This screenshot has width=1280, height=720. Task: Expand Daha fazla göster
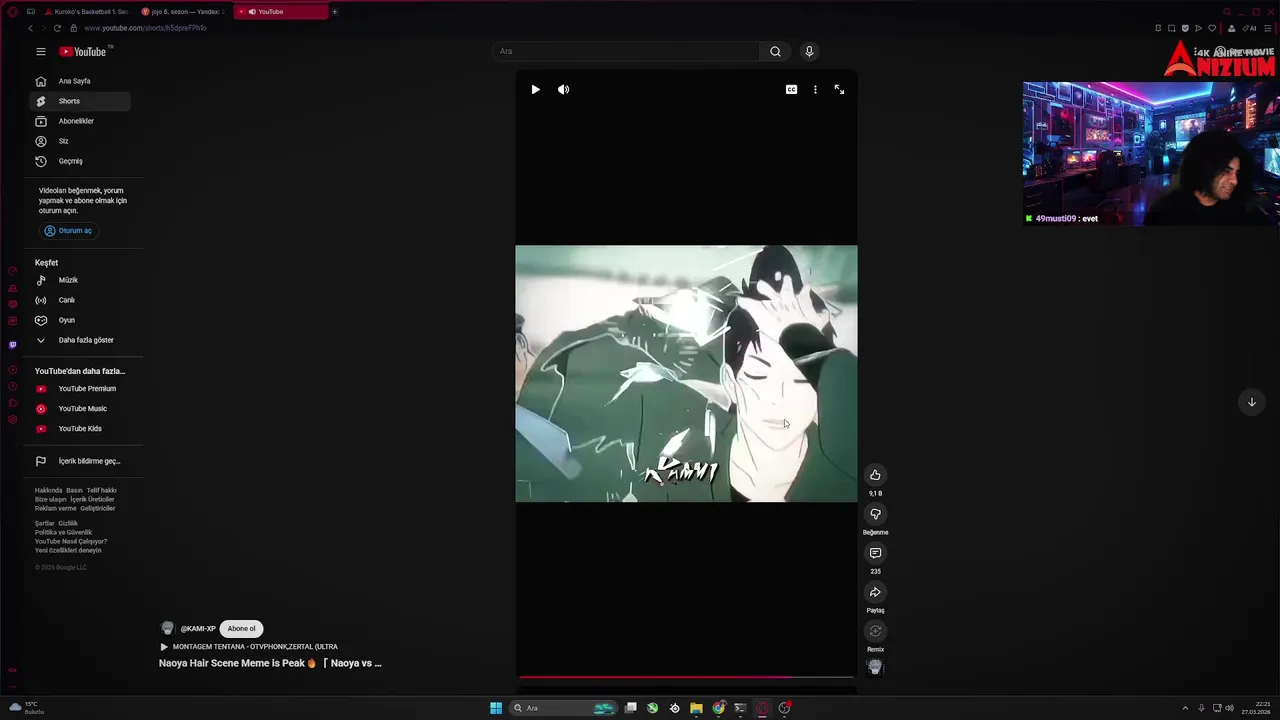[x=79, y=340]
